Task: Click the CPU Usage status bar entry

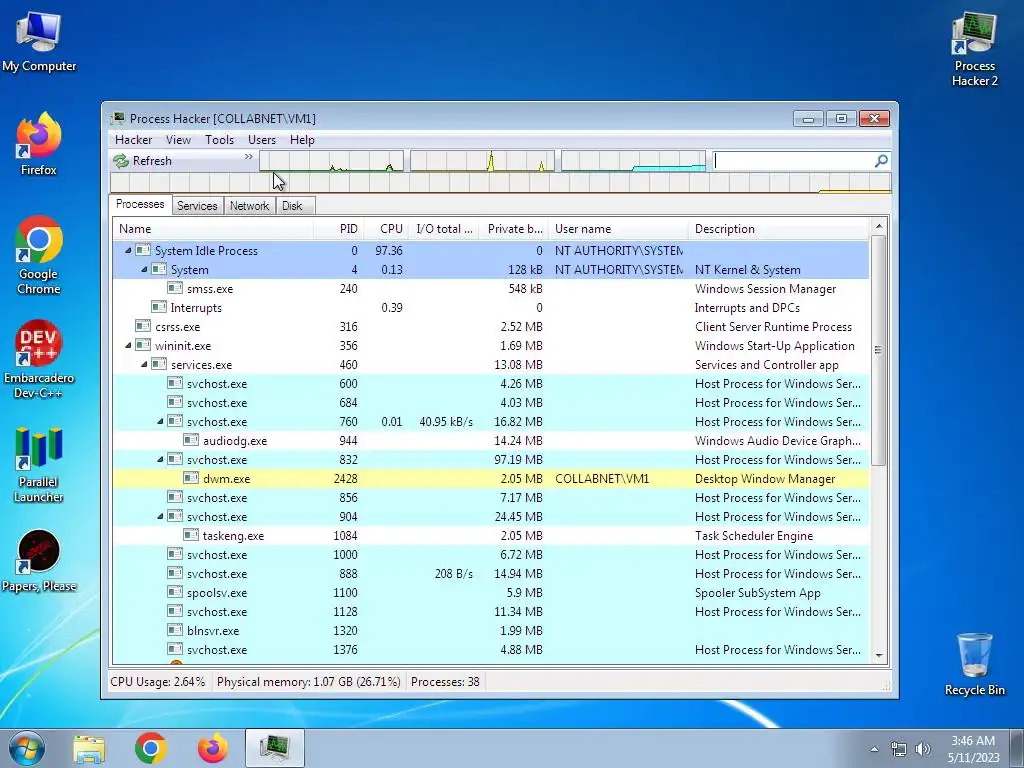Action: pos(157,682)
